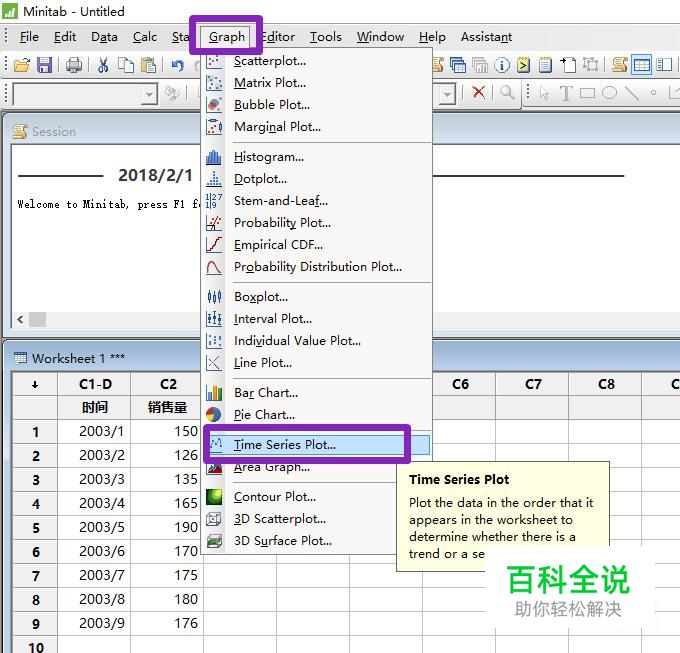
Task: Choose Pie Chart menu entry
Action: pos(317,415)
